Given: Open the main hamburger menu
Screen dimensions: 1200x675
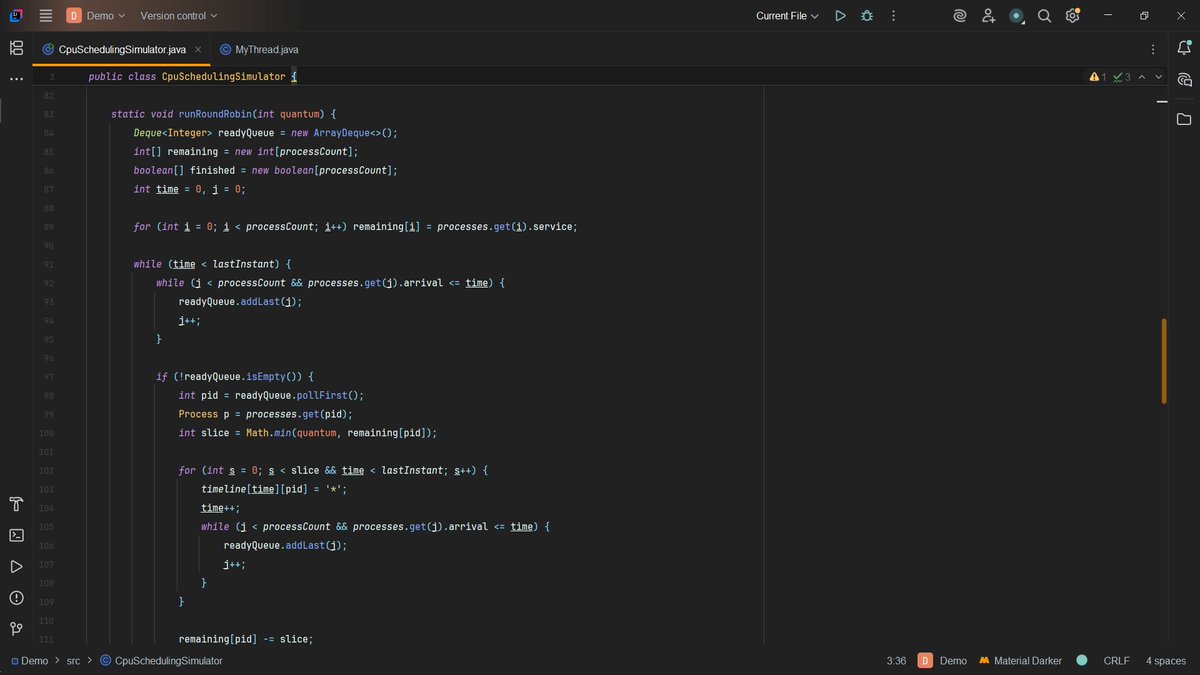Looking at the screenshot, I should (x=46, y=16).
